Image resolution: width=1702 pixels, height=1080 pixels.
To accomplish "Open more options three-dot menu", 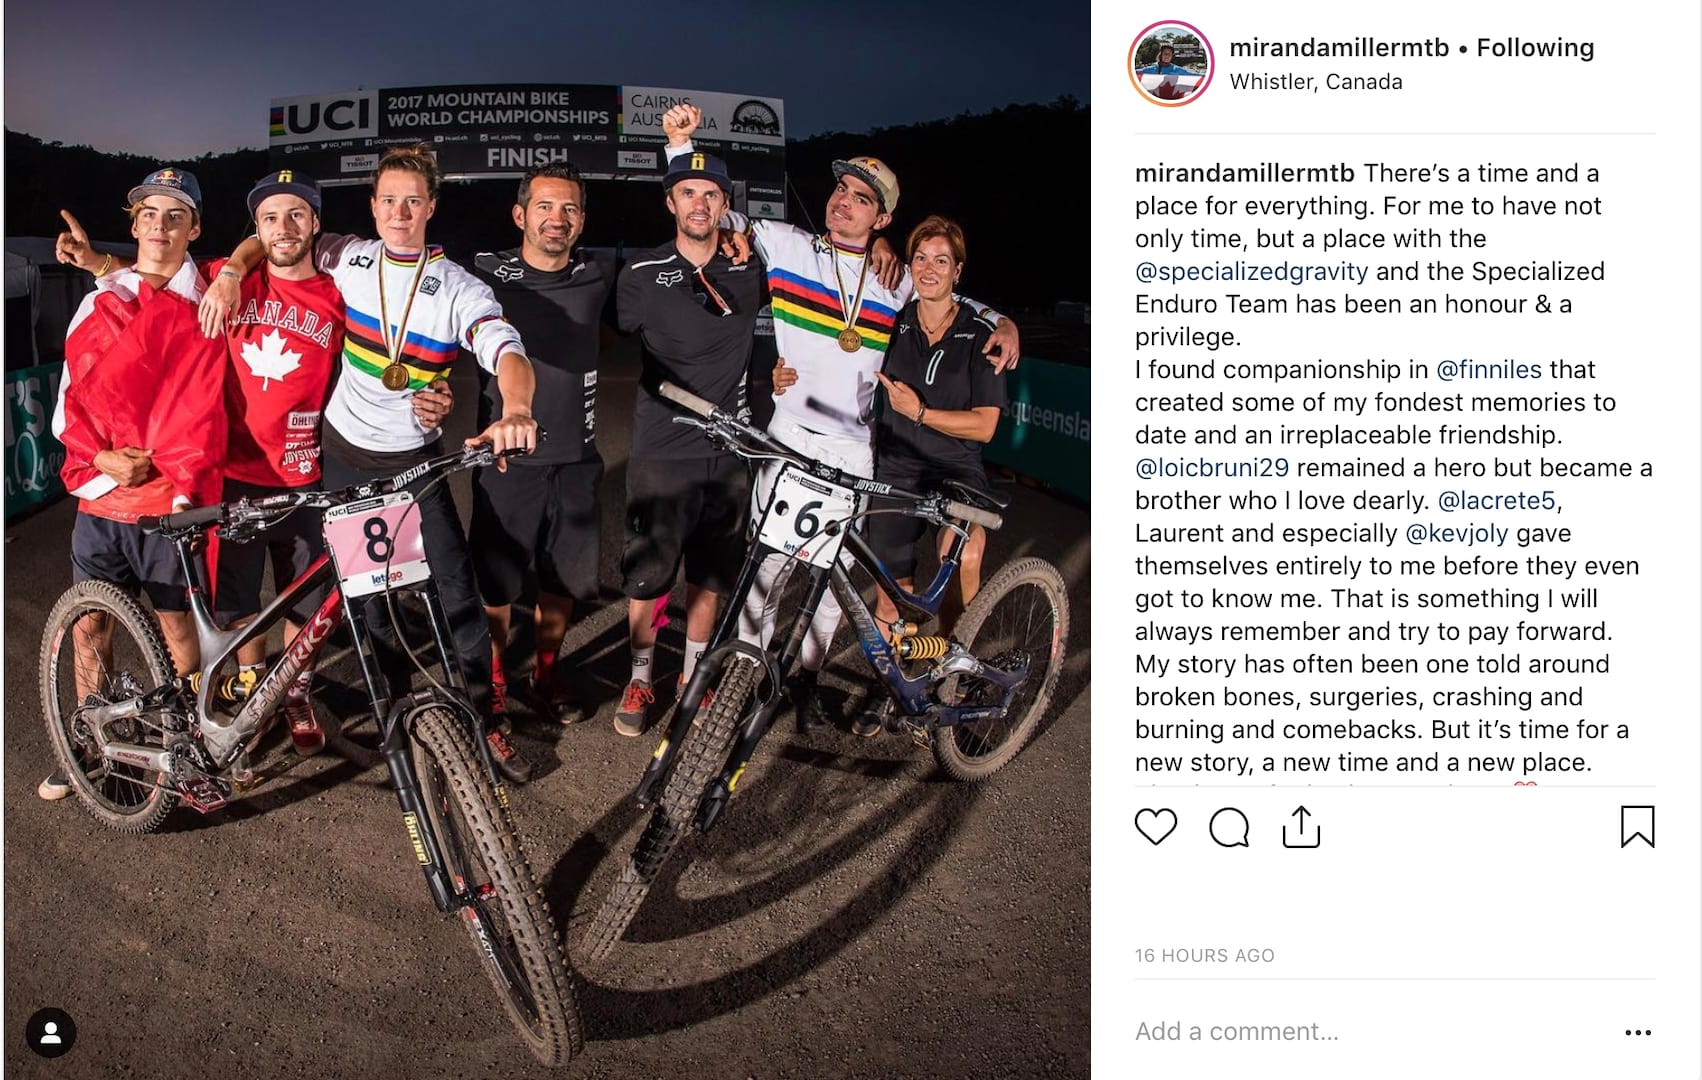I will (1637, 1032).
